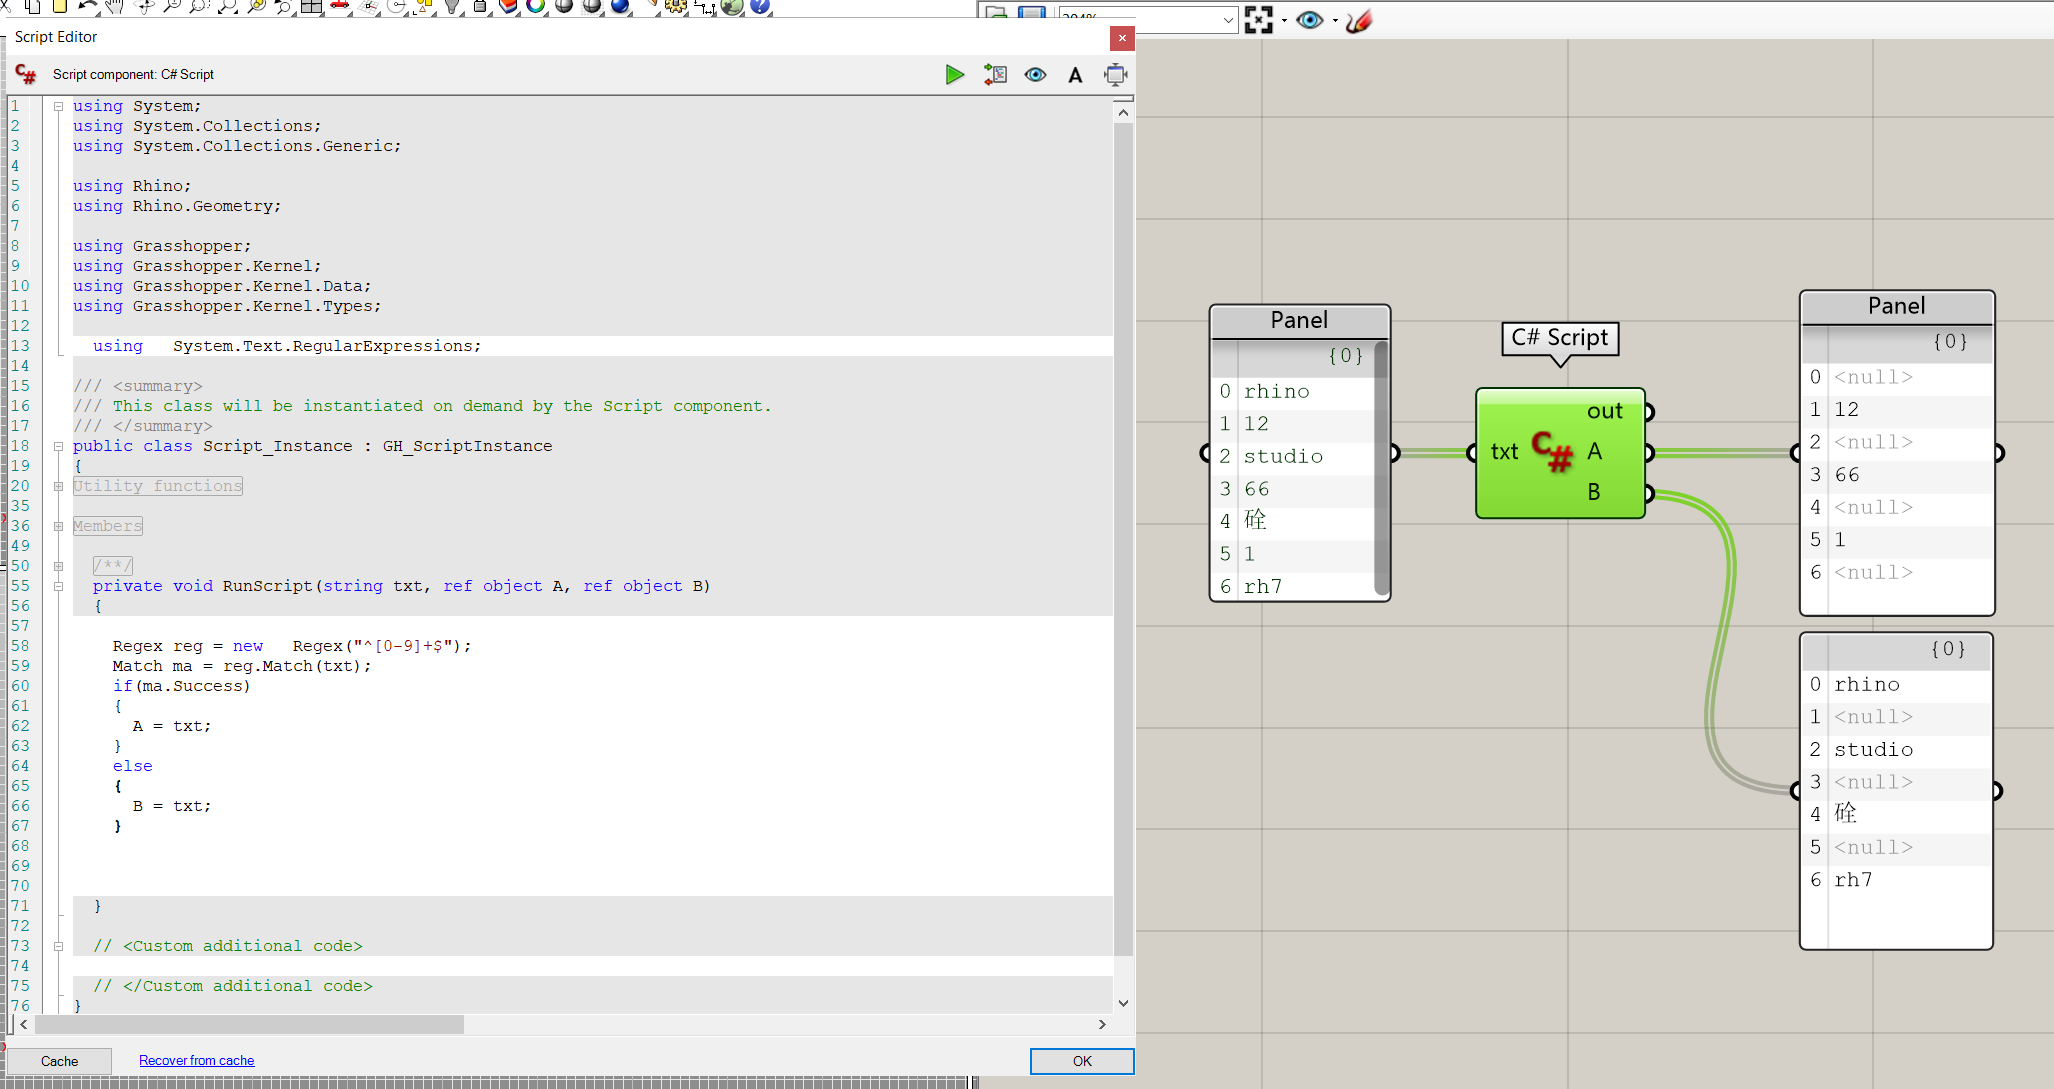This screenshot has height=1089, width=2054.
Task: Click the font 'A' icon in Script Editor
Action: pos(1075,75)
